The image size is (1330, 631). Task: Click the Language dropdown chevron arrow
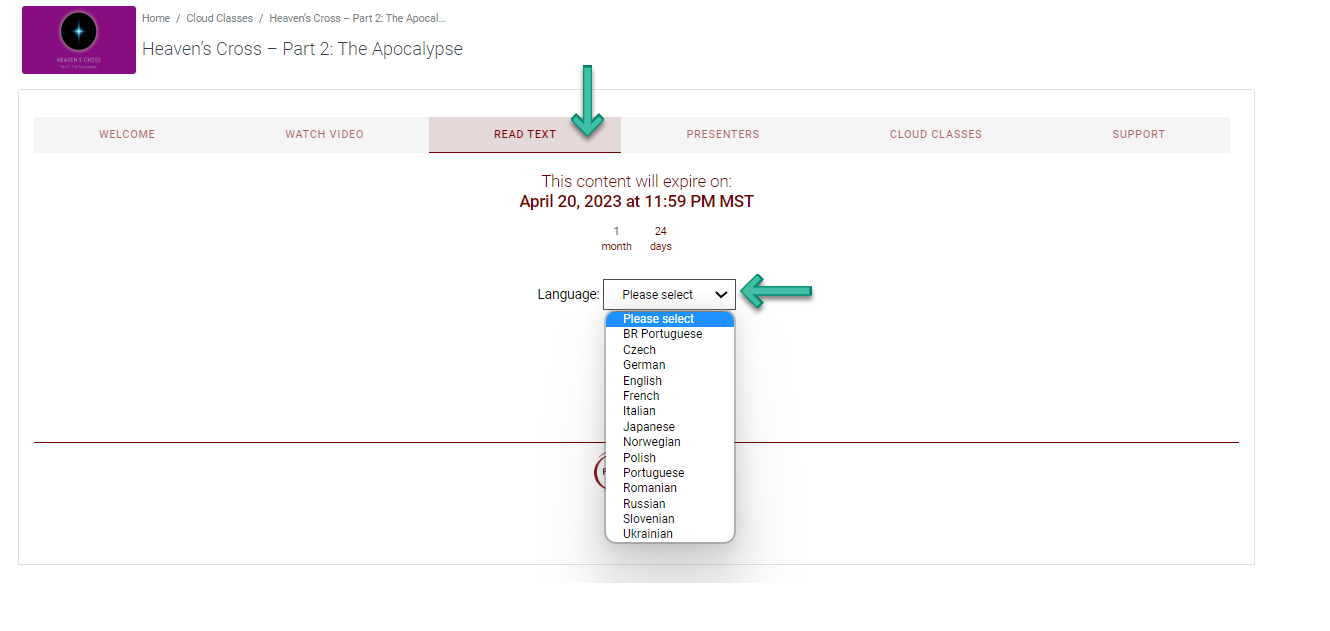click(721, 295)
